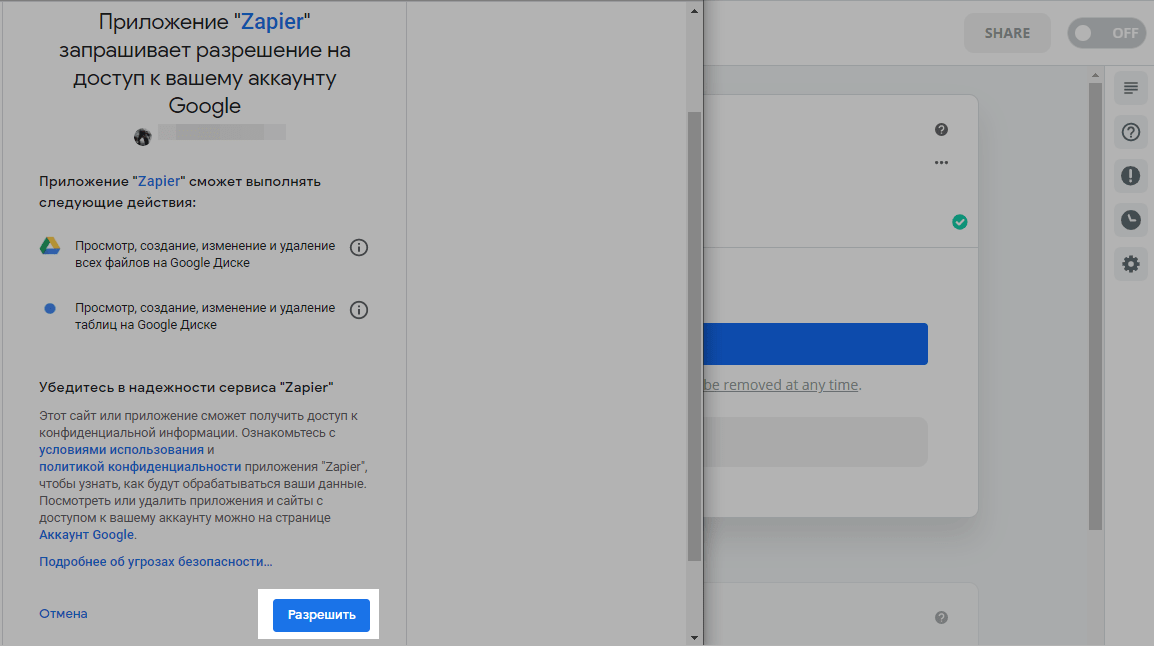
Task: Click the SHARE button
Action: pyautogui.click(x=1007, y=33)
